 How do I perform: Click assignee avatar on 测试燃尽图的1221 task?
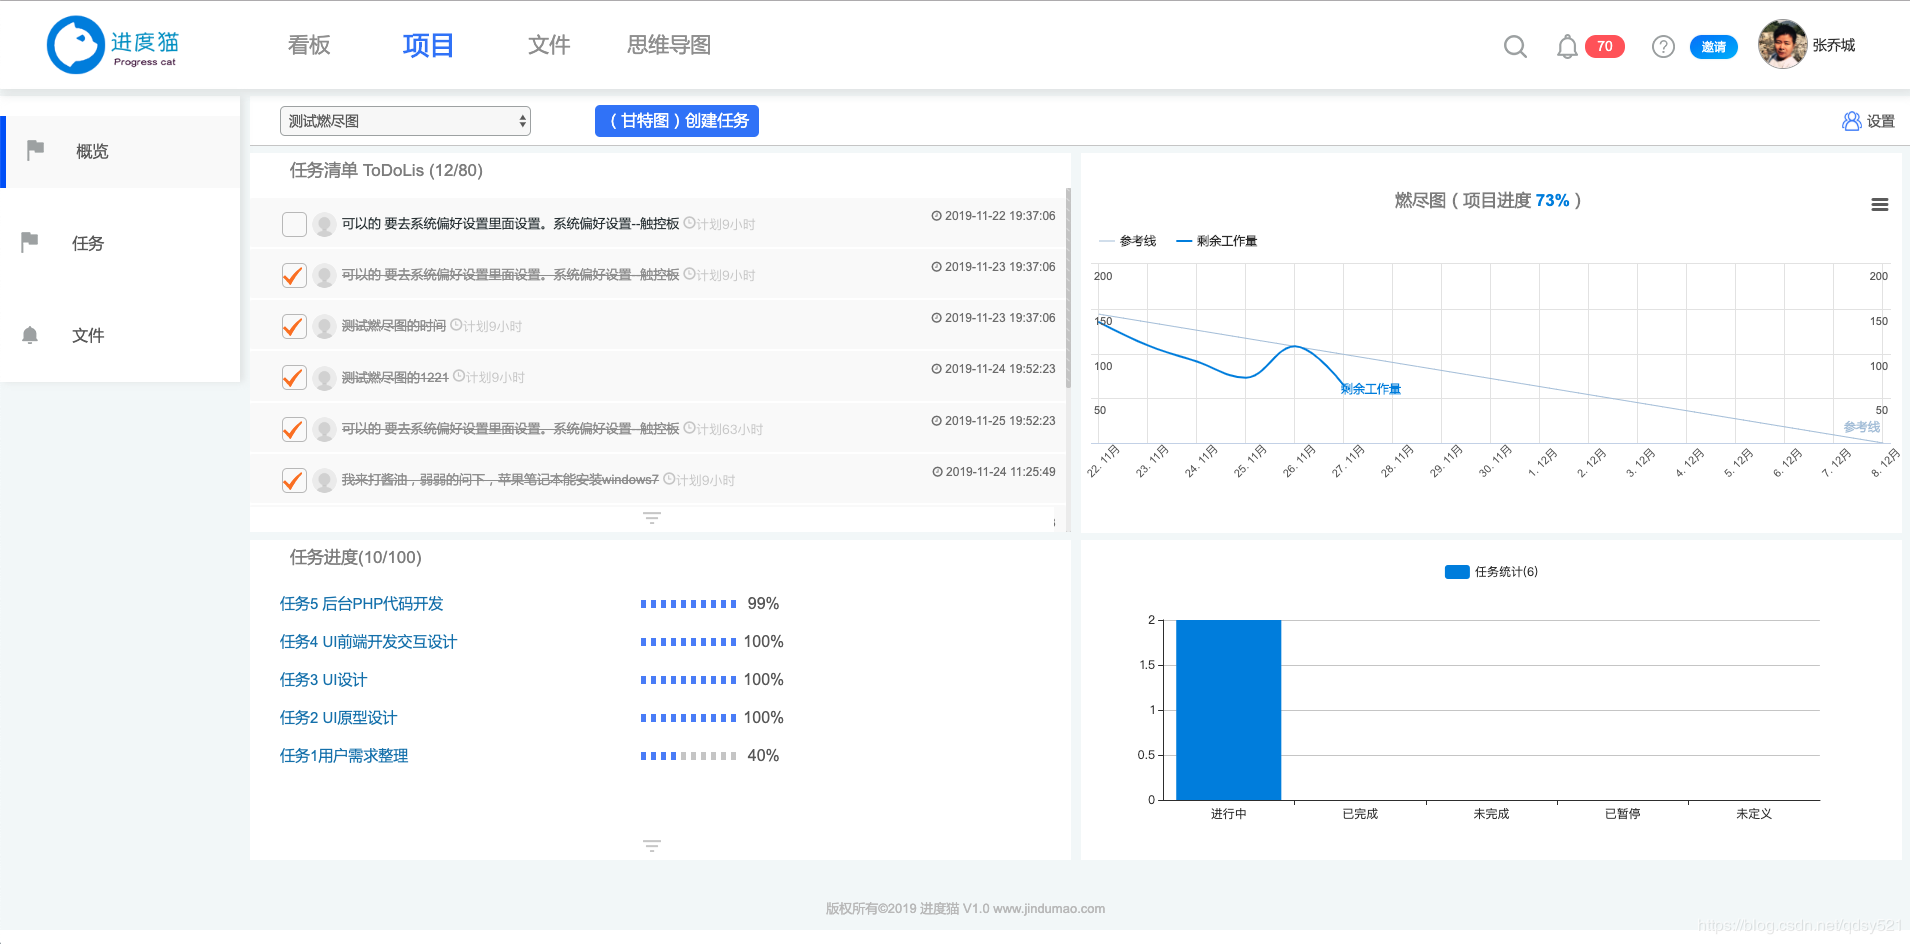pos(324,377)
